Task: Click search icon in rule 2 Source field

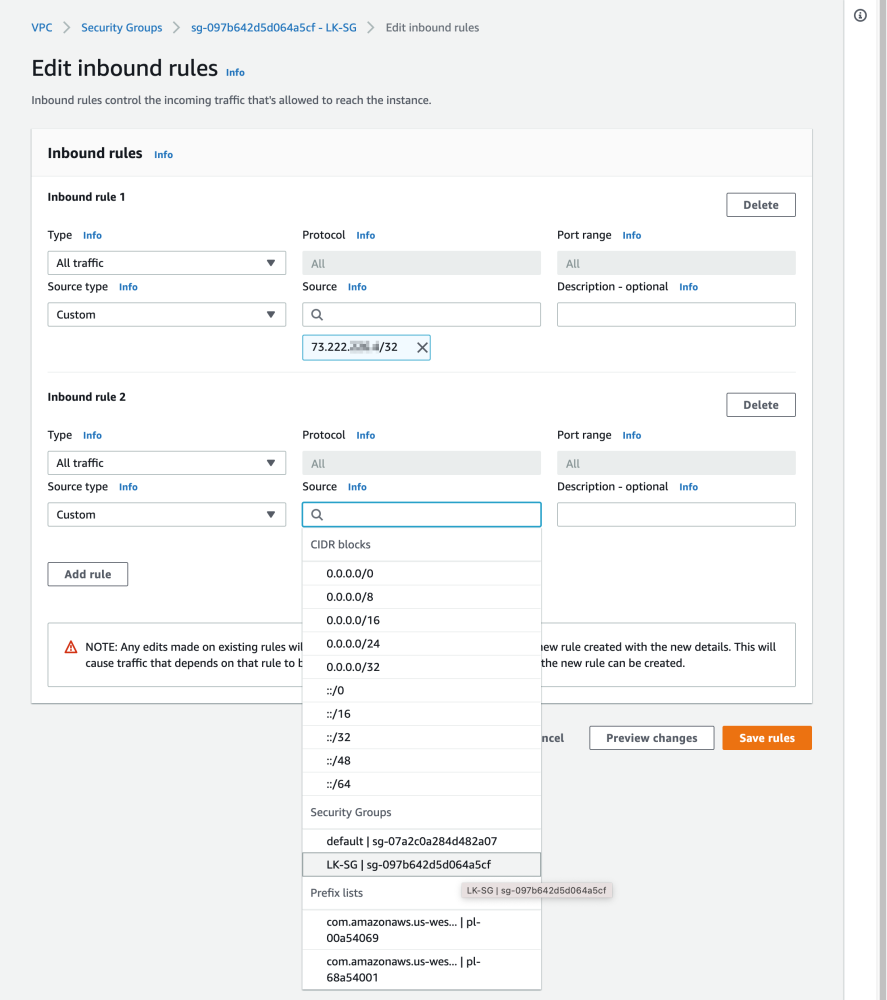Action: (x=318, y=515)
